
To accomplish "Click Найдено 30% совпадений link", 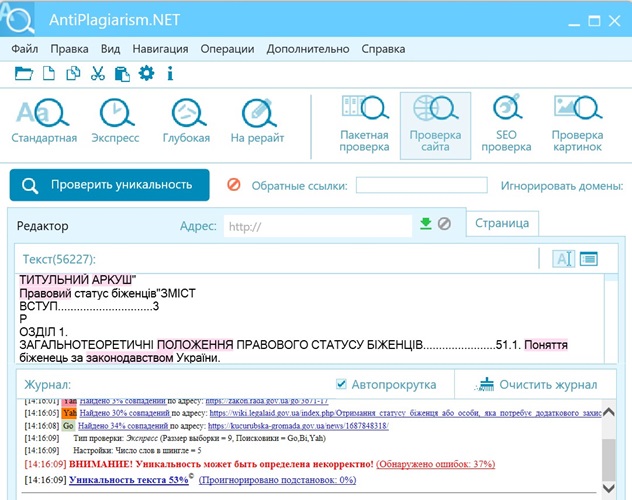I will [x=125, y=413].
